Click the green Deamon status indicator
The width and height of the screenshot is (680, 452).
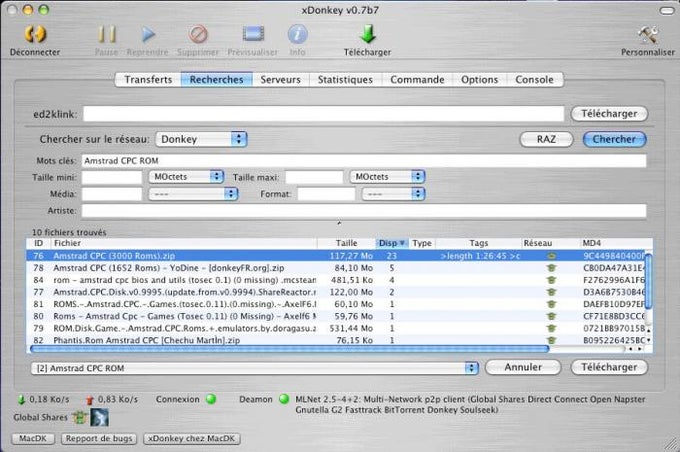[284, 399]
